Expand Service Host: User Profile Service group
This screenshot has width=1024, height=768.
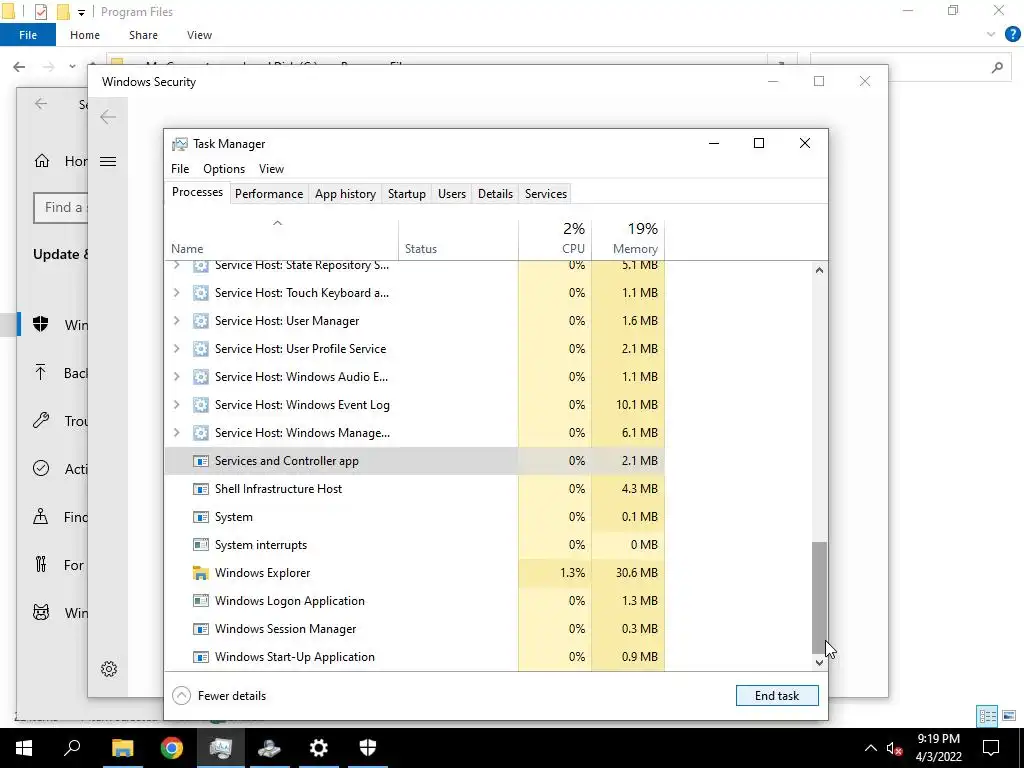176,349
